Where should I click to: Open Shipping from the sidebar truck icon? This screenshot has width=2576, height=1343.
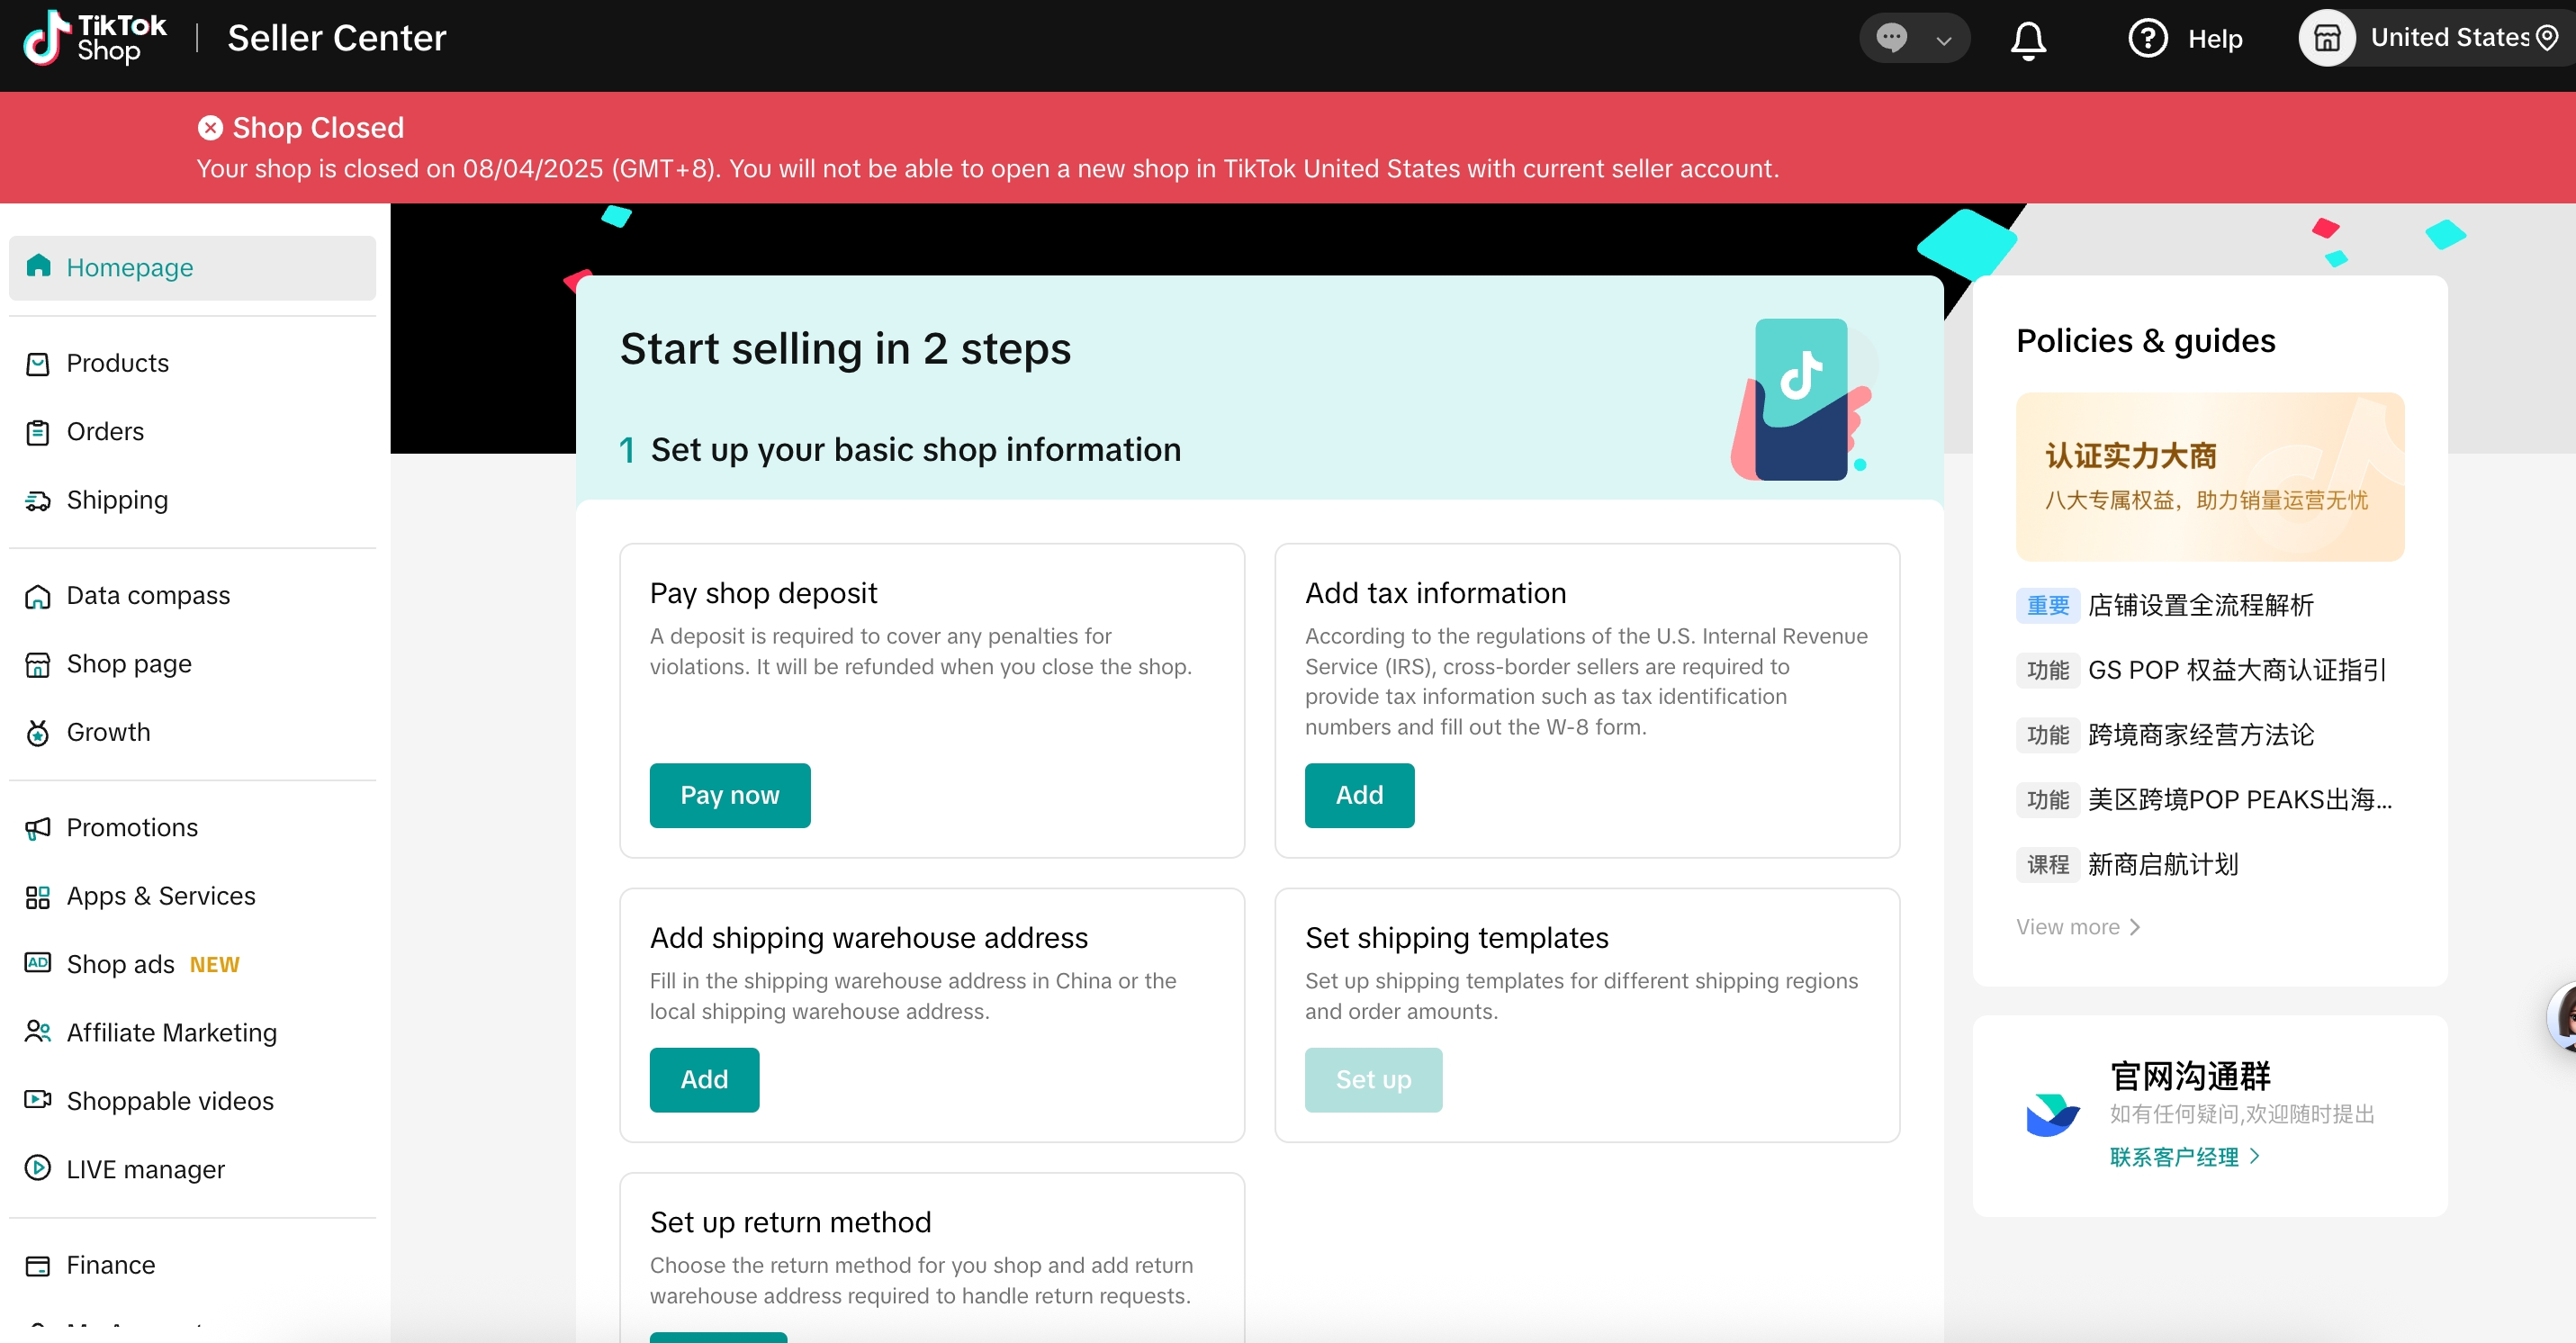[38, 500]
